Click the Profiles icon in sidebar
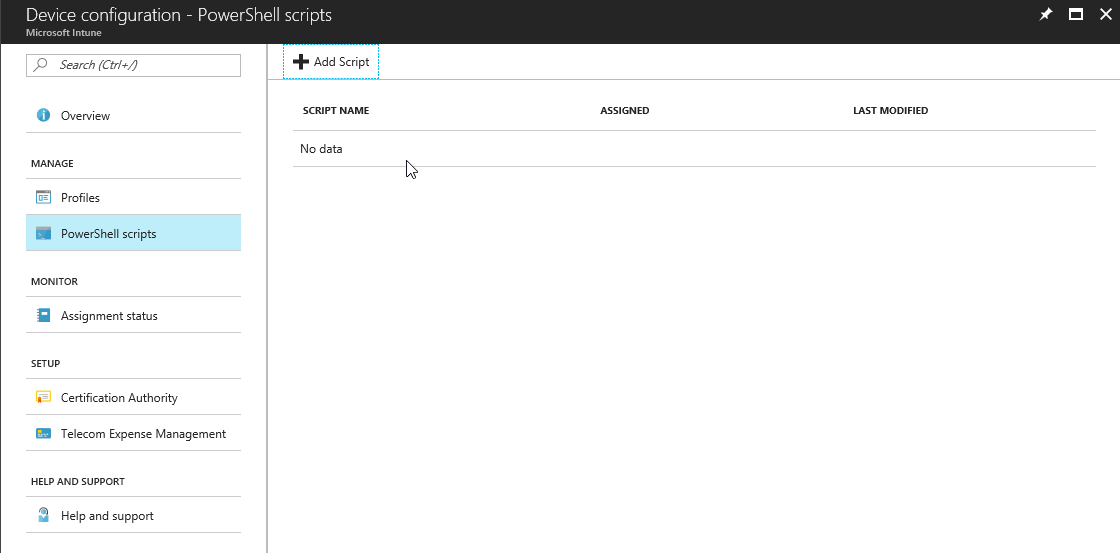Viewport: 1120px width, 553px height. point(43,197)
